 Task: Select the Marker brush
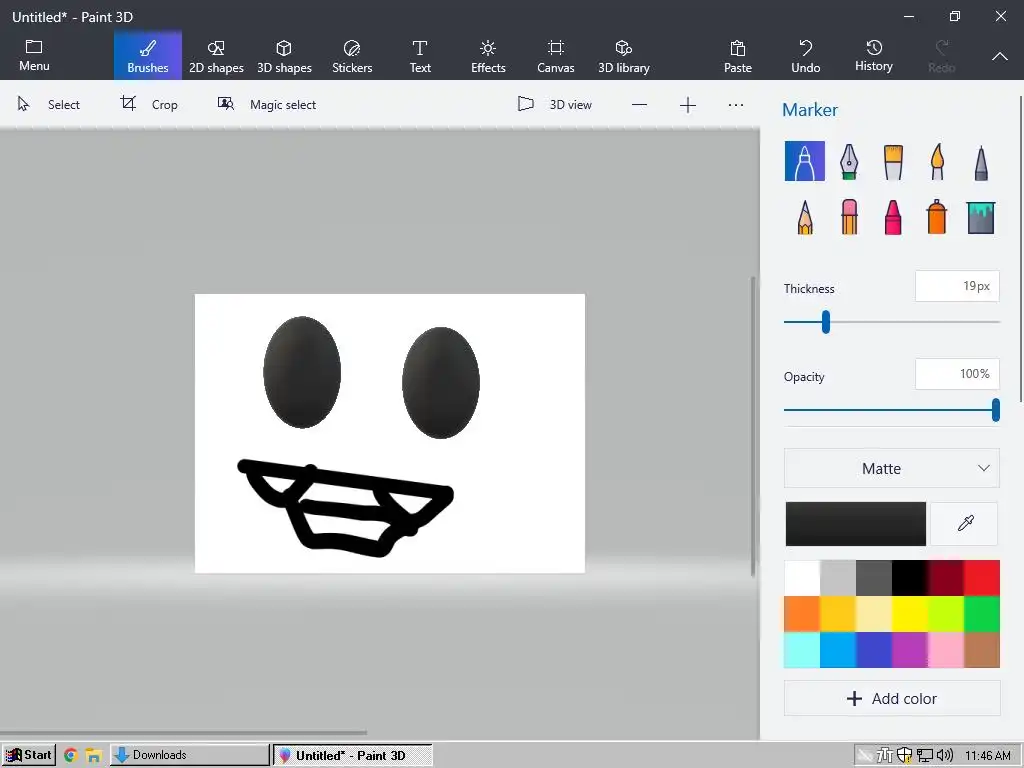coord(805,161)
